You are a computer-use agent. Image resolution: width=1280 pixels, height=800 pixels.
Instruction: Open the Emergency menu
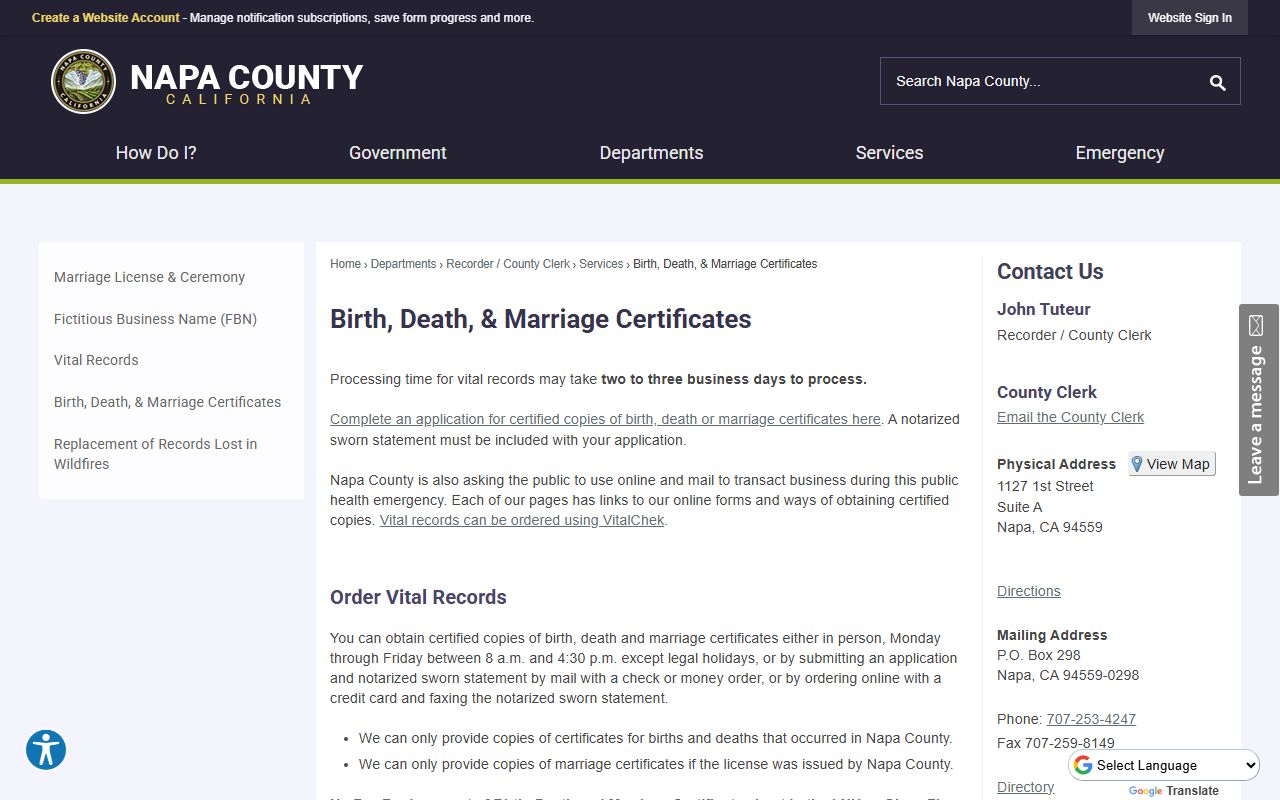click(x=1120, y=153)
